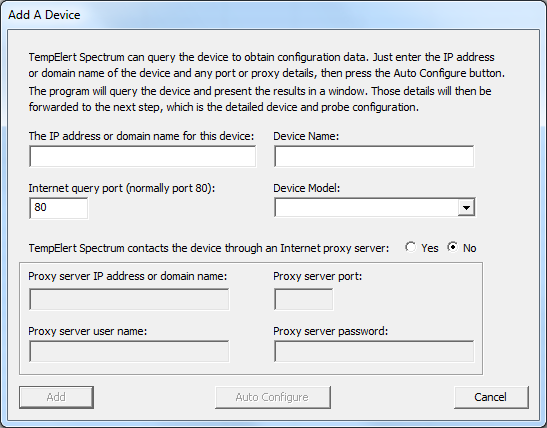Screen dimensions: 547x428
Task: Click the Auto Configure button
Action: [272, 397]
